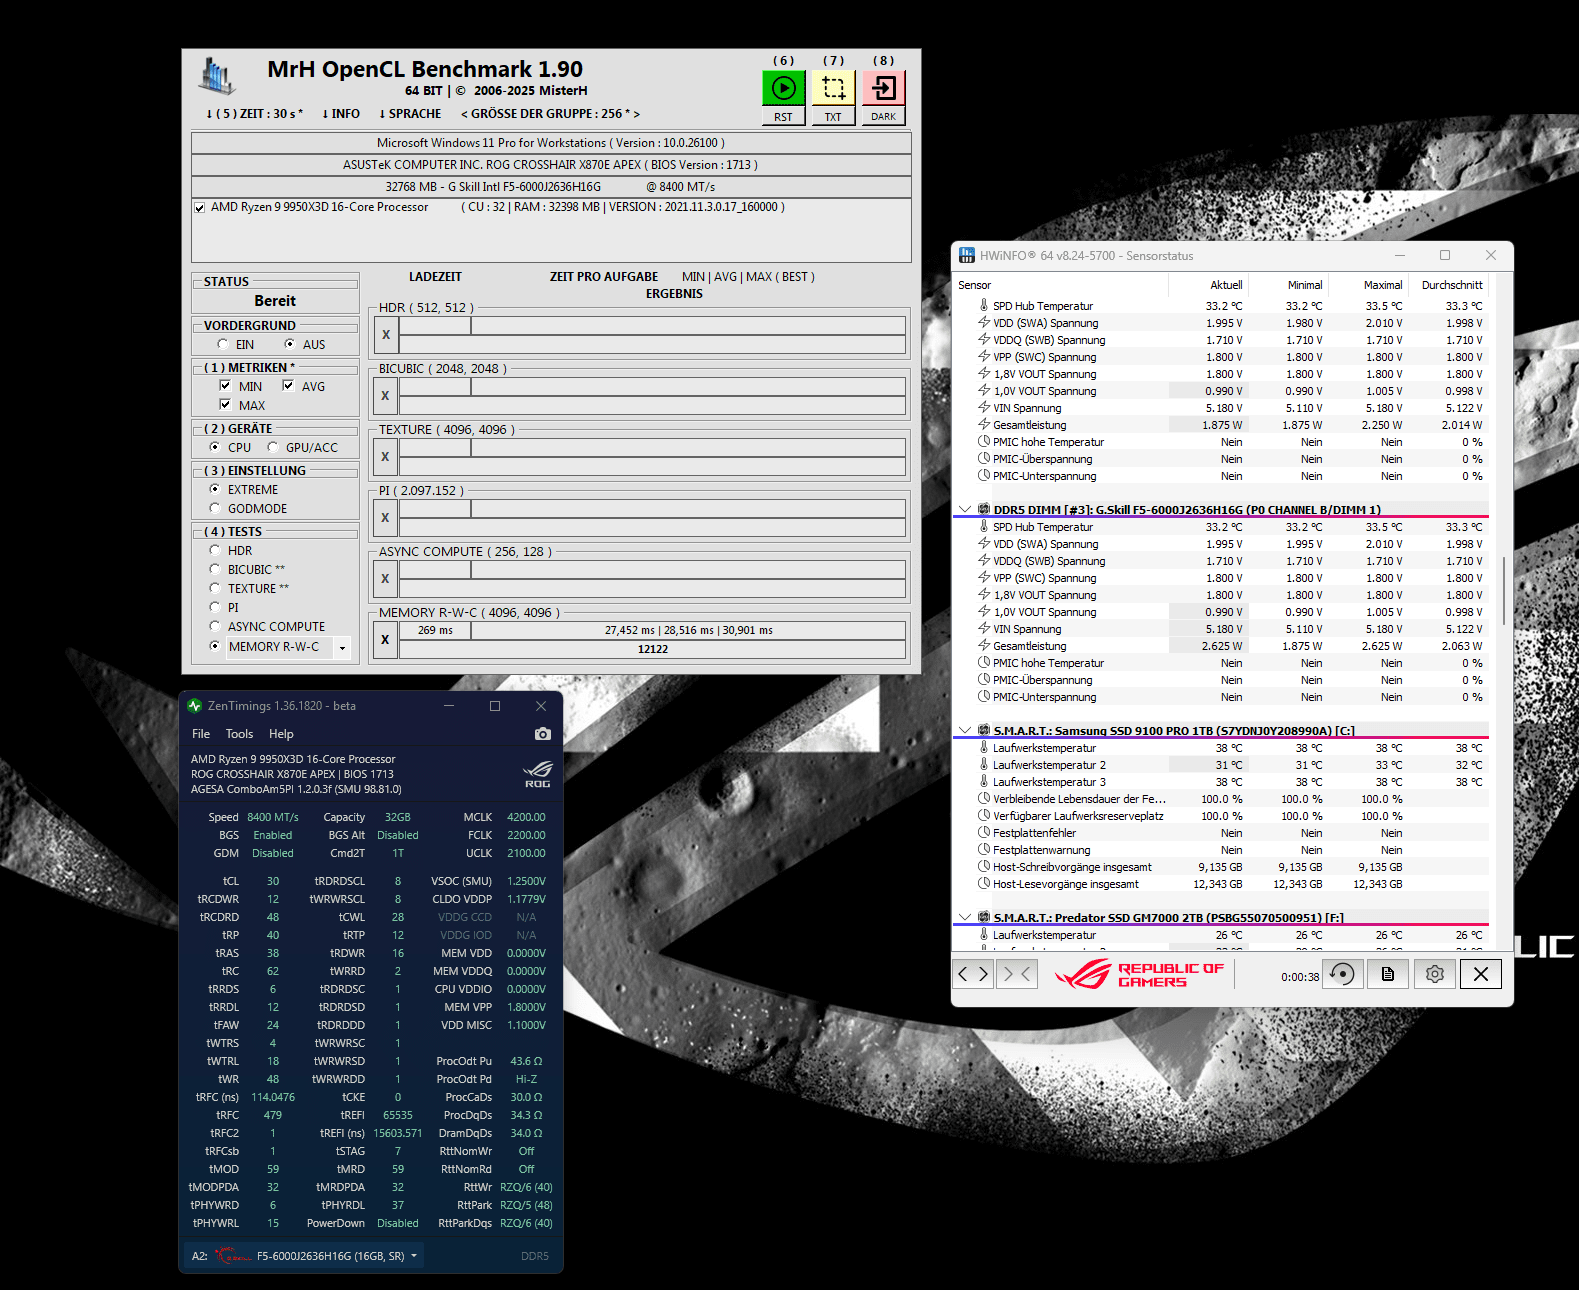Click the RST button

783,117
